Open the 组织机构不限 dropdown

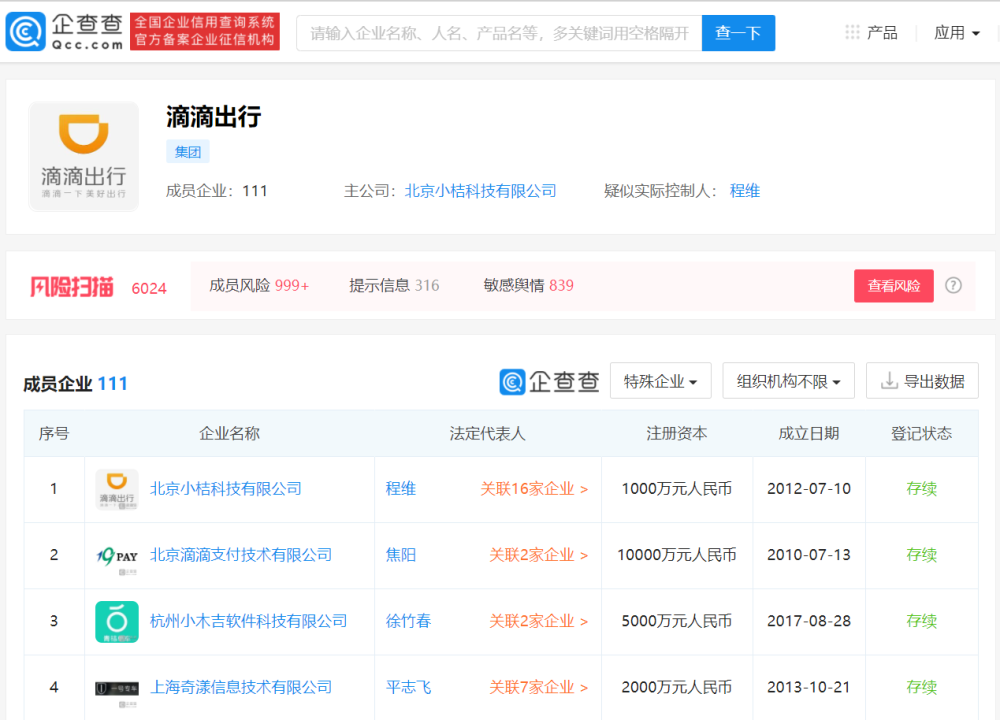click(788, 381)
